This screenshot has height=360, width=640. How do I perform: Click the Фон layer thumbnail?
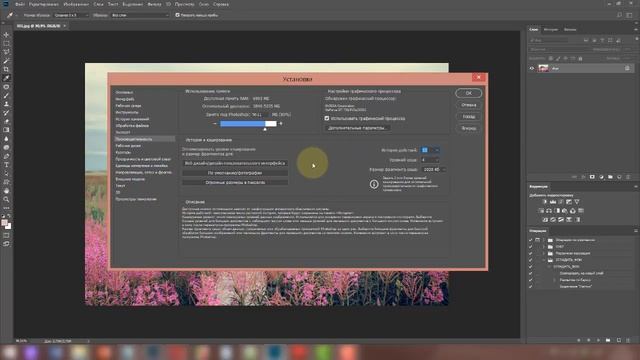click(543, 69)
